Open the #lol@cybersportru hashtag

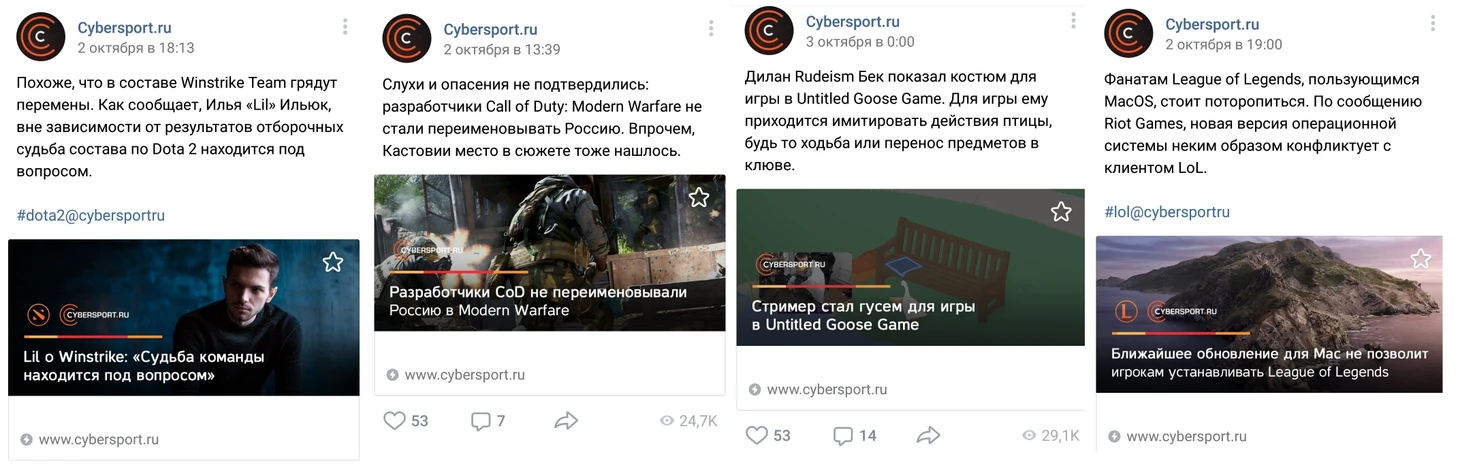pos(1167,212)
